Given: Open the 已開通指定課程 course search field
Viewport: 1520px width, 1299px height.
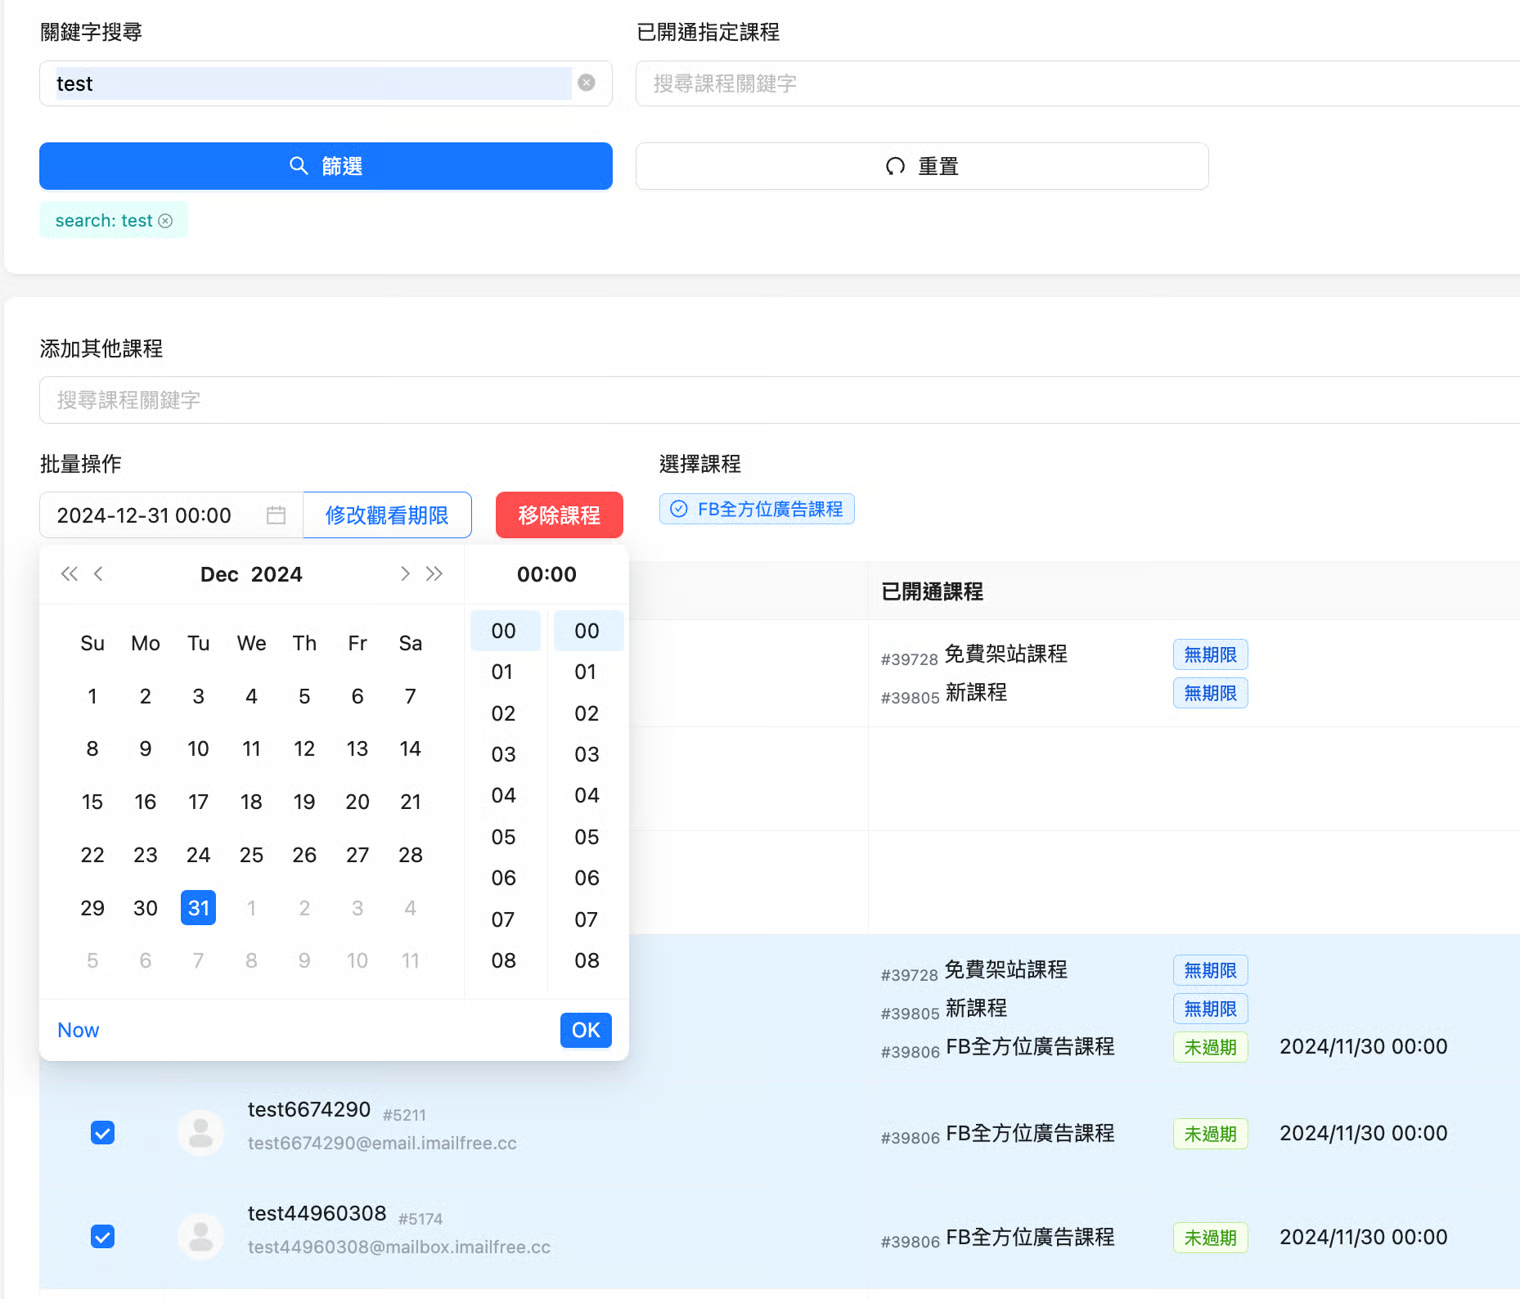Looking at the screenshot, I should point(1078,83).
